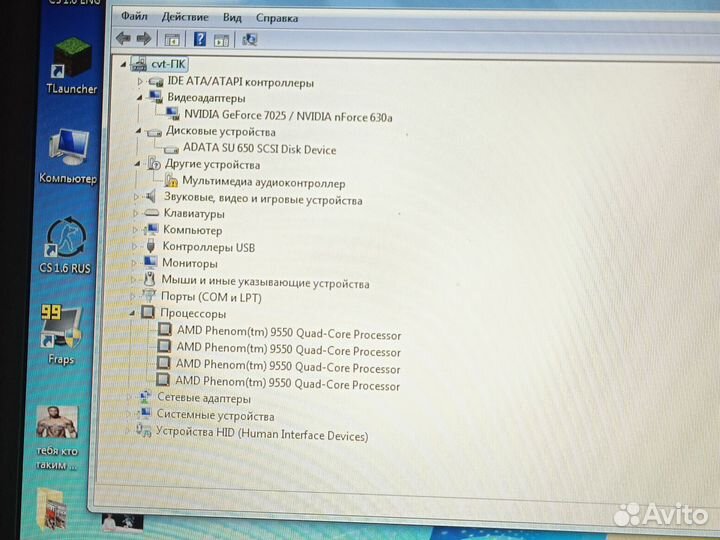Select the Компьютер desktop icon
Viewport: 720px width, 540px height.
pyautogui.click(x=68, y=157)
